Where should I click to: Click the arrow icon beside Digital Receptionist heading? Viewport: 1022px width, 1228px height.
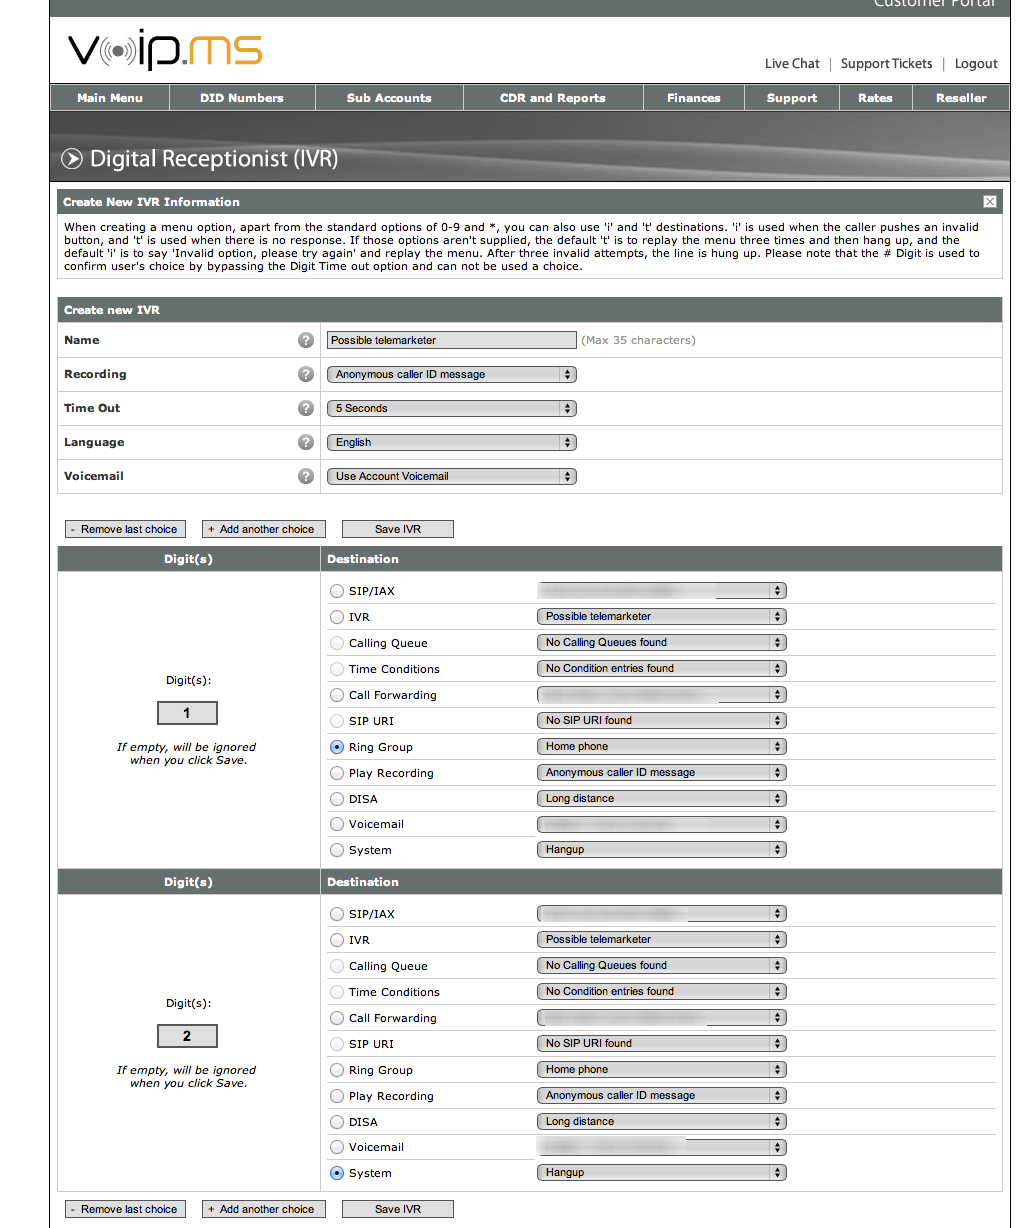tap(72, 159)
